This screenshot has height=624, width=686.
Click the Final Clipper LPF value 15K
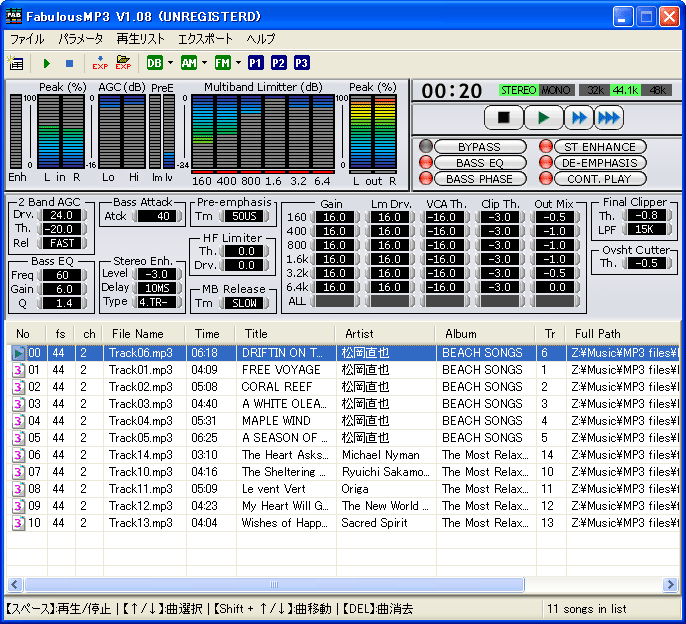647,229
